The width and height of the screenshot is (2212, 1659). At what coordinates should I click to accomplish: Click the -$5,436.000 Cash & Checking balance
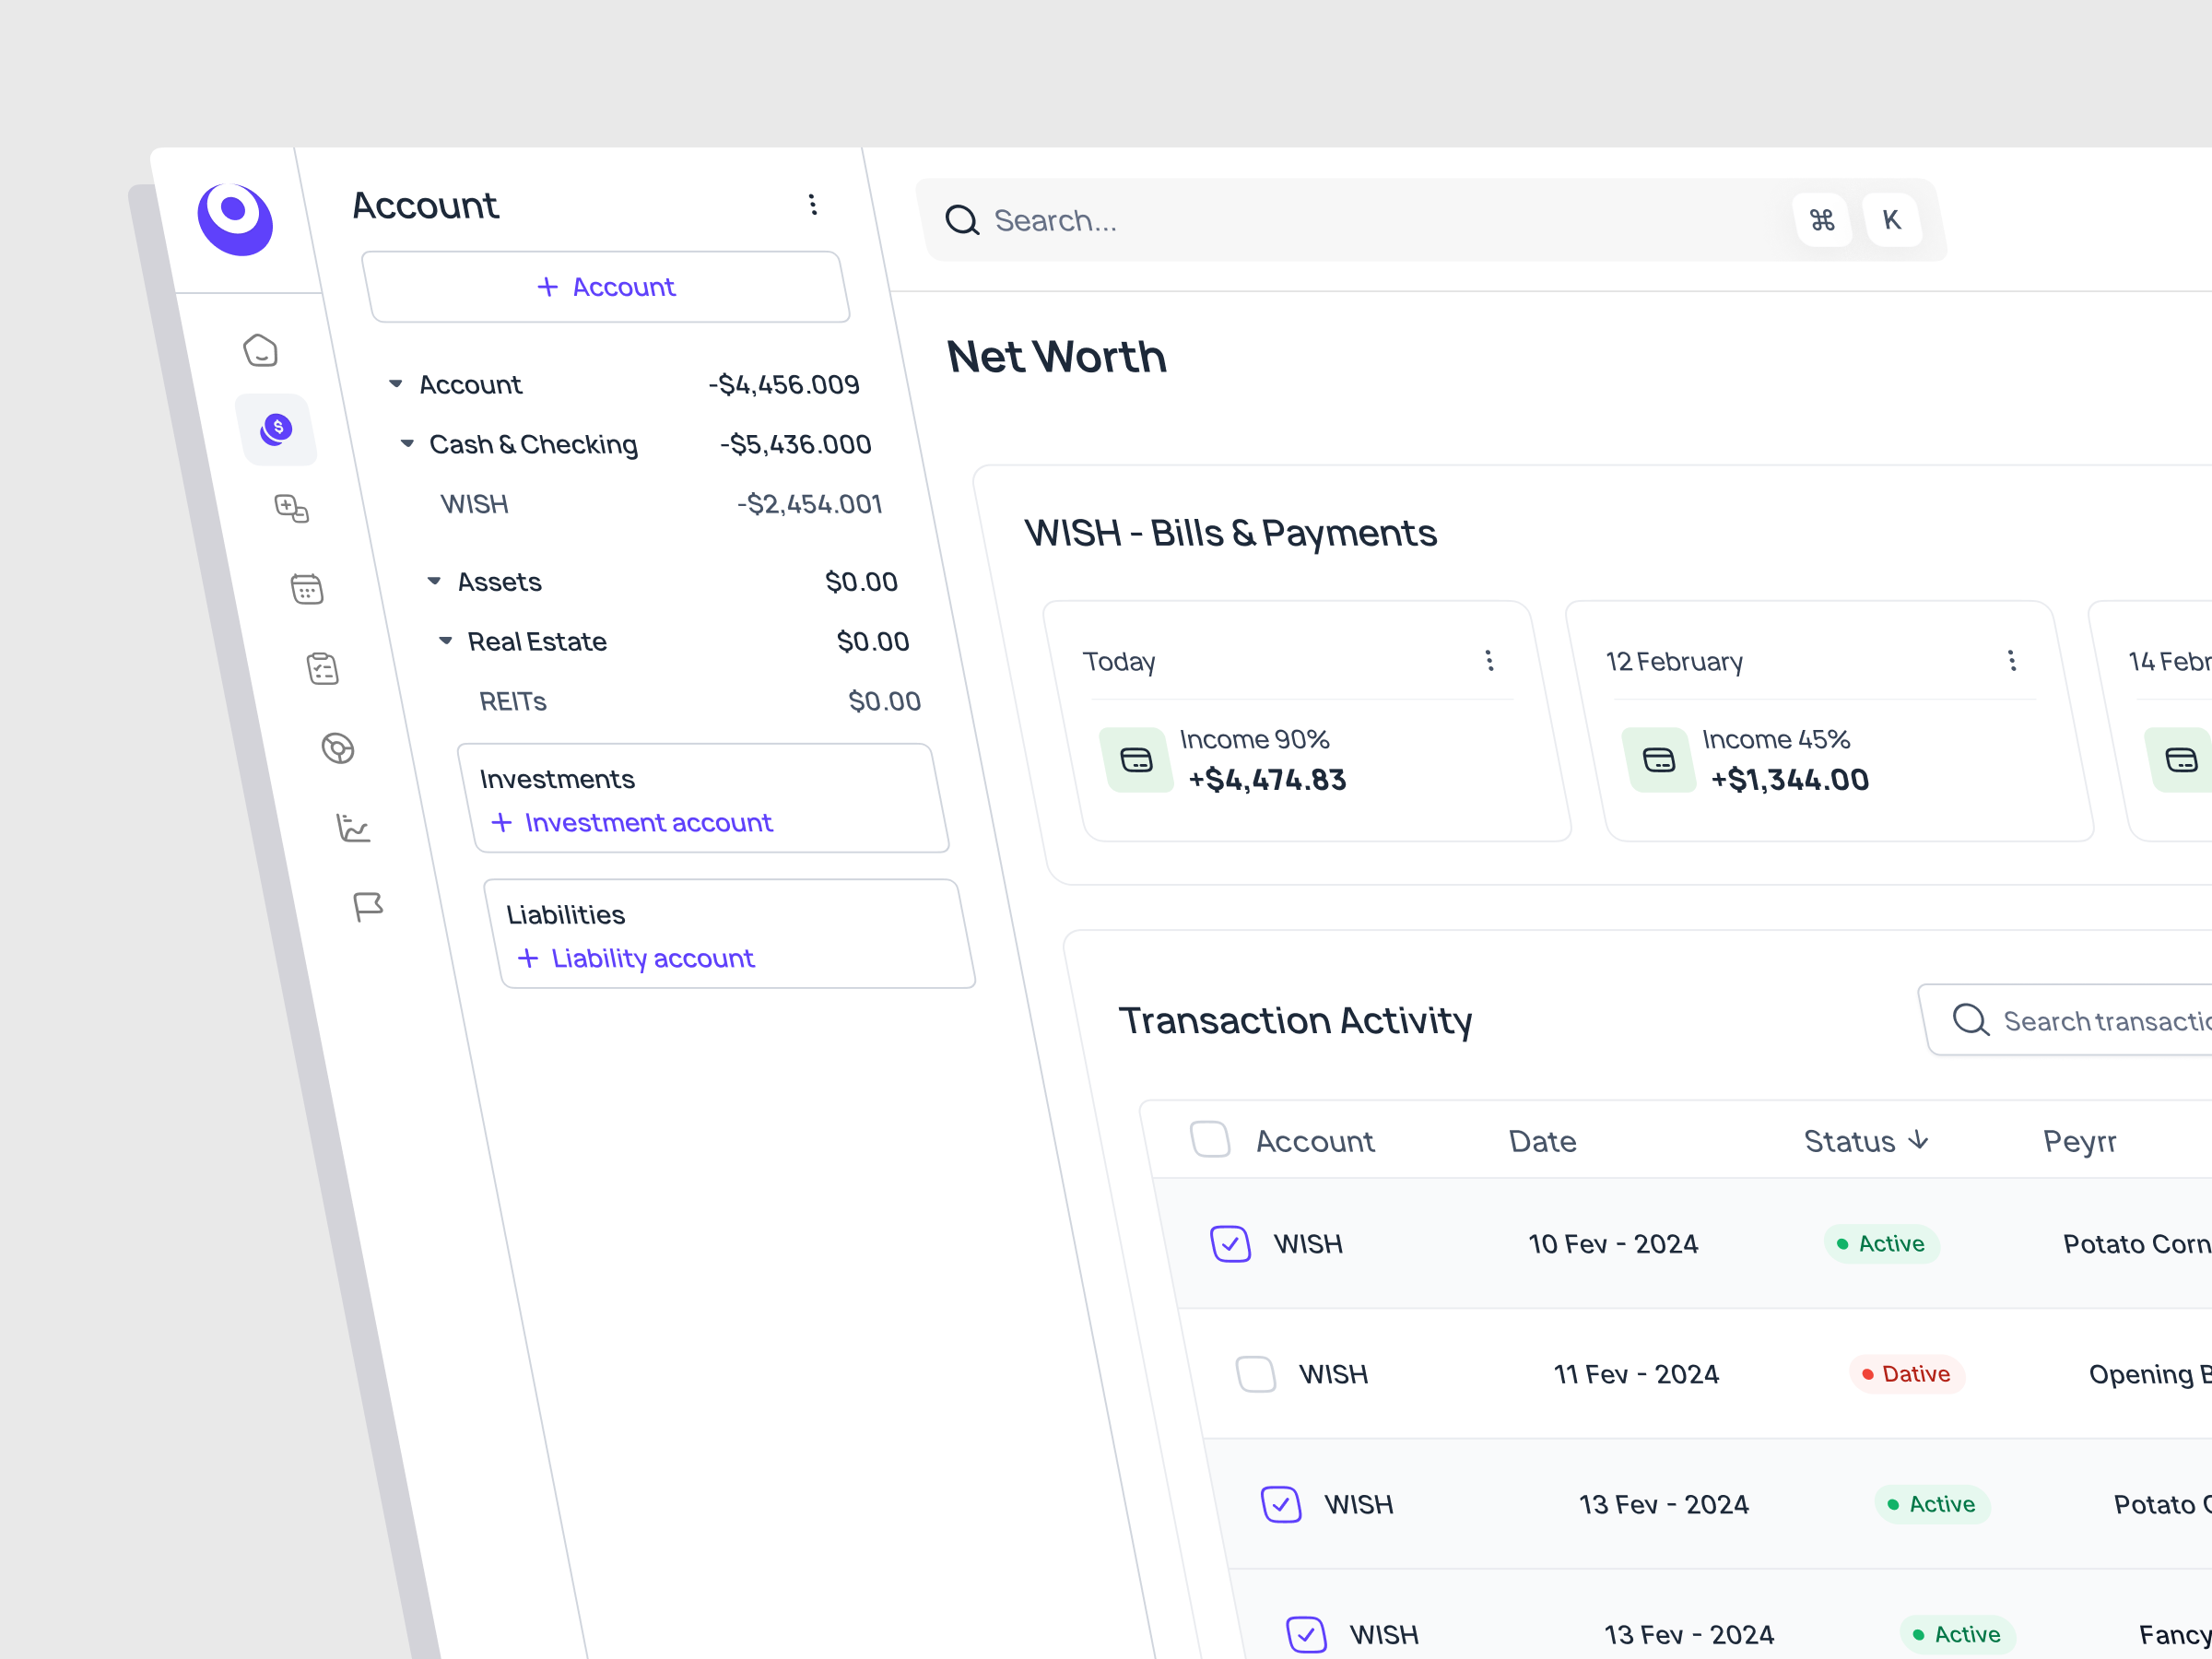tap(796, 444)
